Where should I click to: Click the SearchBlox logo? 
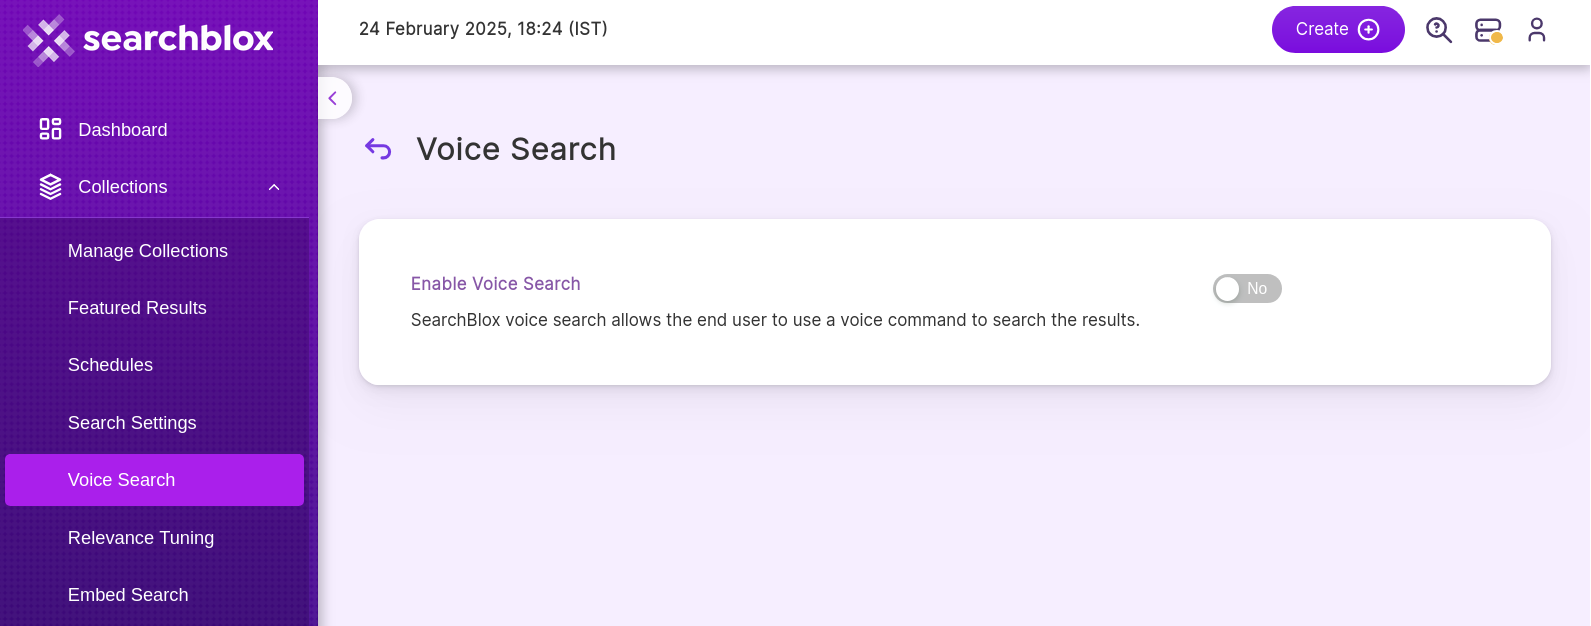pos(148,40)
